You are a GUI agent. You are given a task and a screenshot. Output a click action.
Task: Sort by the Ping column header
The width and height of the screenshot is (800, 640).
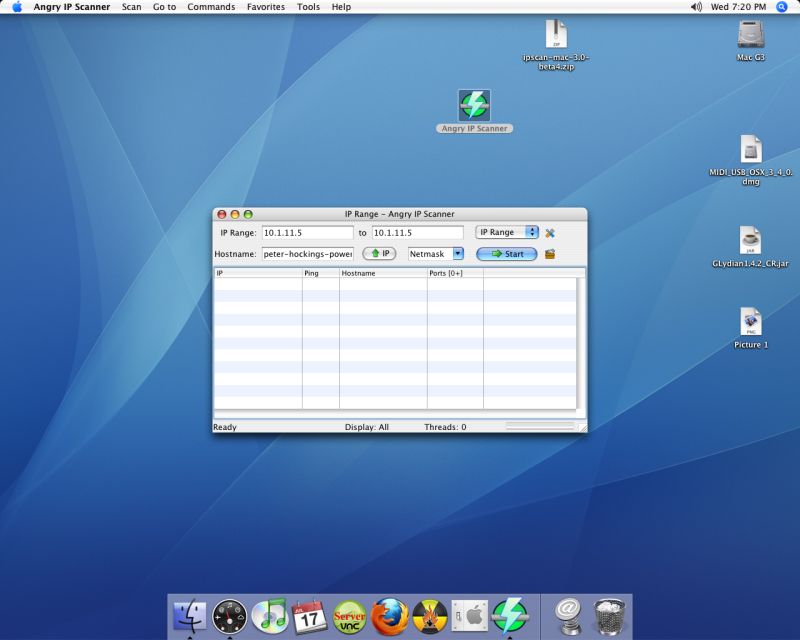pos(321,273)
